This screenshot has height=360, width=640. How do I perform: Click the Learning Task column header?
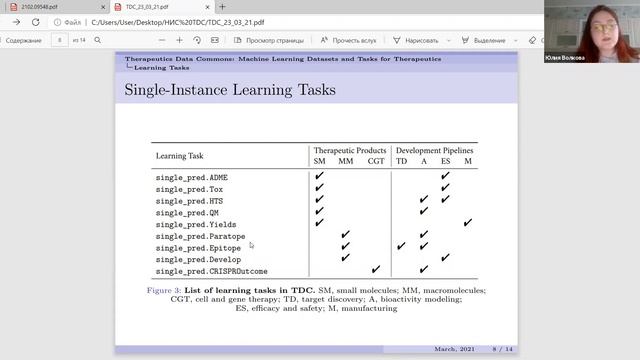(180, 156)
